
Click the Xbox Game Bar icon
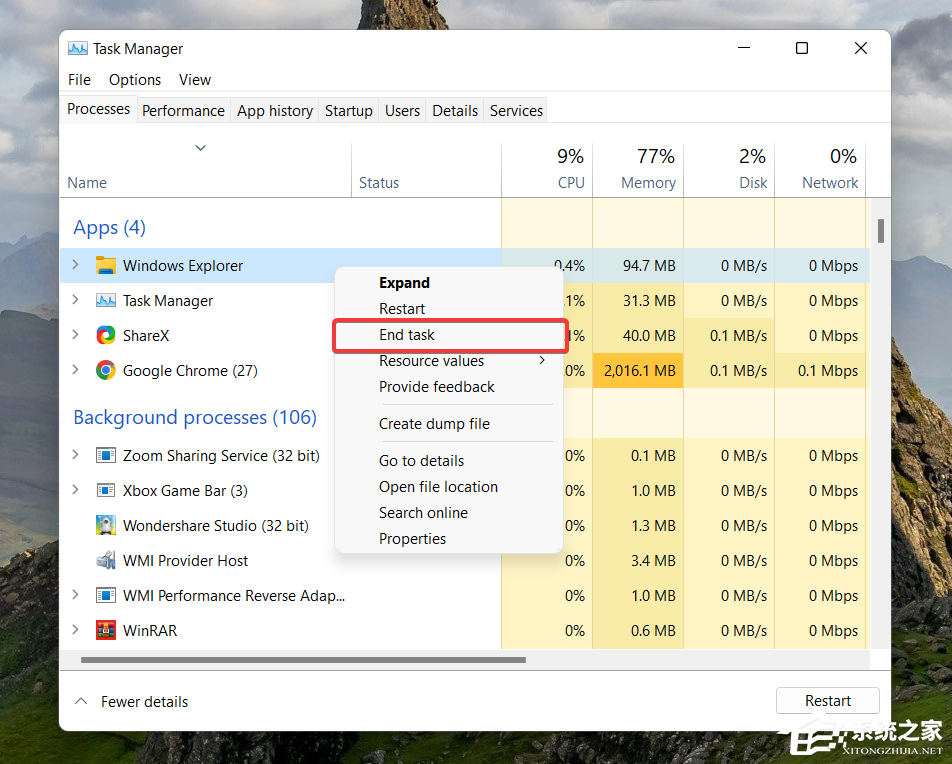106,491
